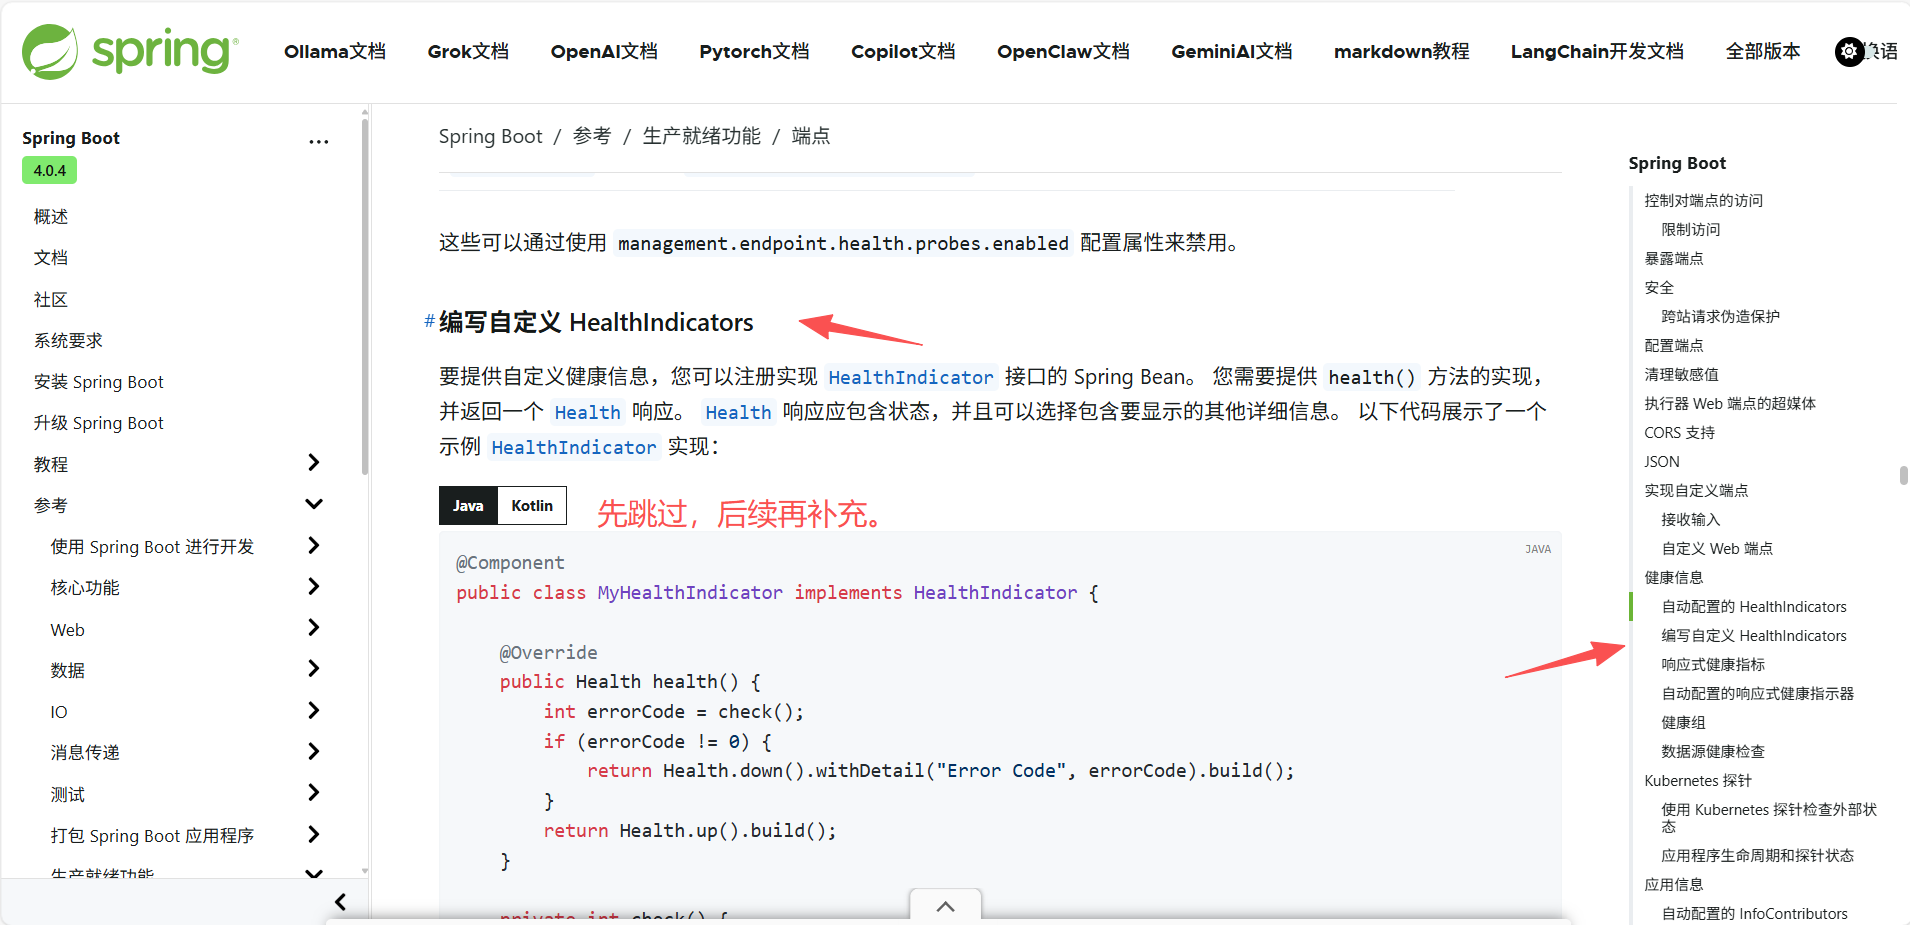The image size is (1910, 925).
Task: Expand the 测试 section chevron
Action: (313, 792)
